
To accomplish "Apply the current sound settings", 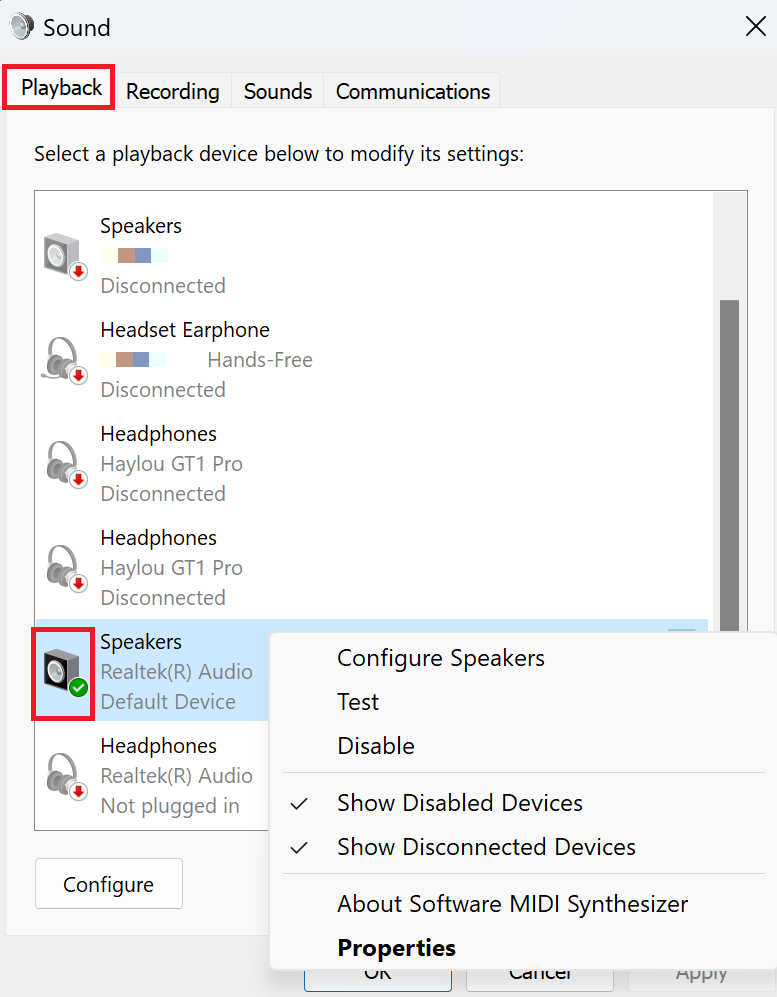I will point(701,973).
